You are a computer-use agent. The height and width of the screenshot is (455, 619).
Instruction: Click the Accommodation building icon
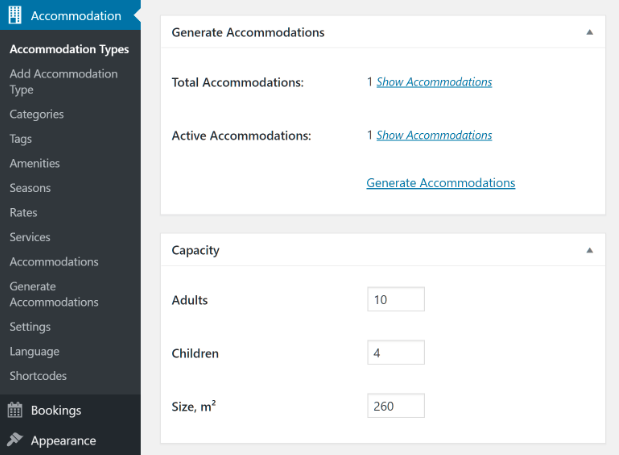coord(15,15)
